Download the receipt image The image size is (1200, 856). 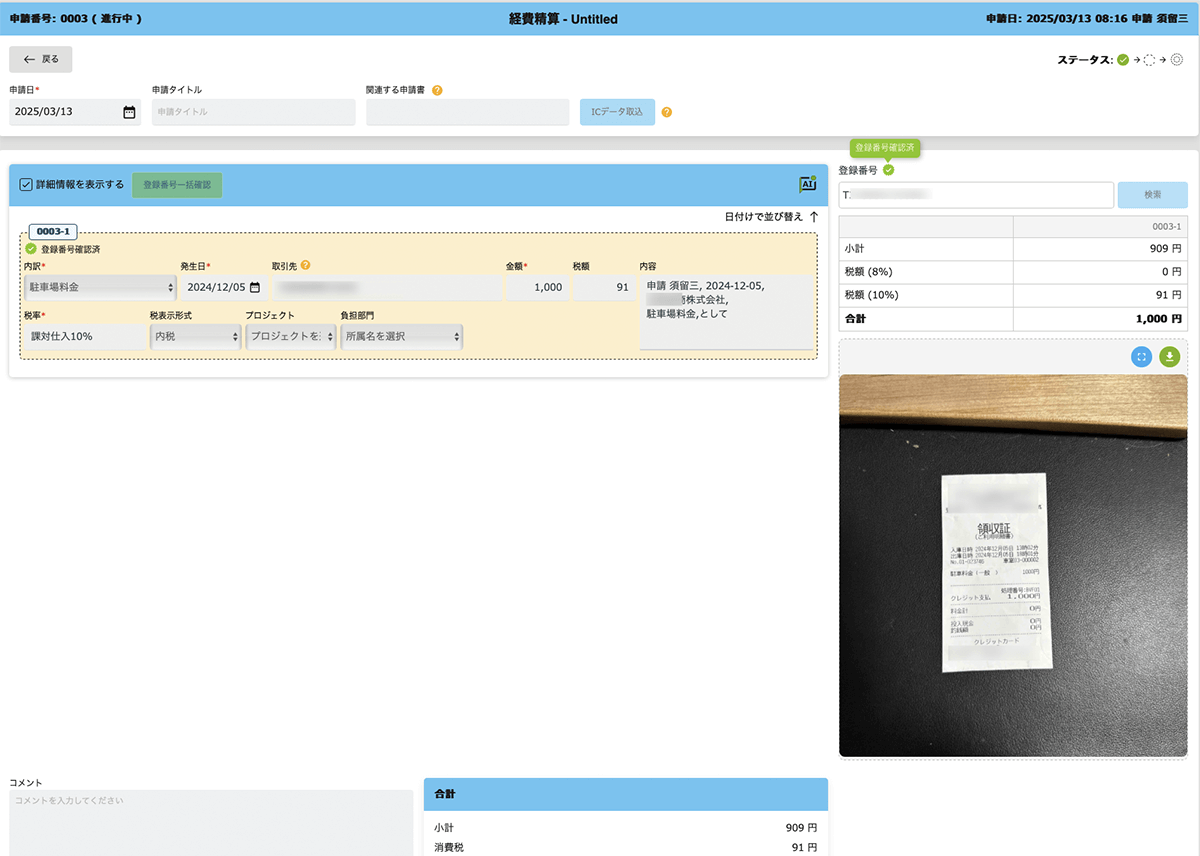(x=1170, y=356)
